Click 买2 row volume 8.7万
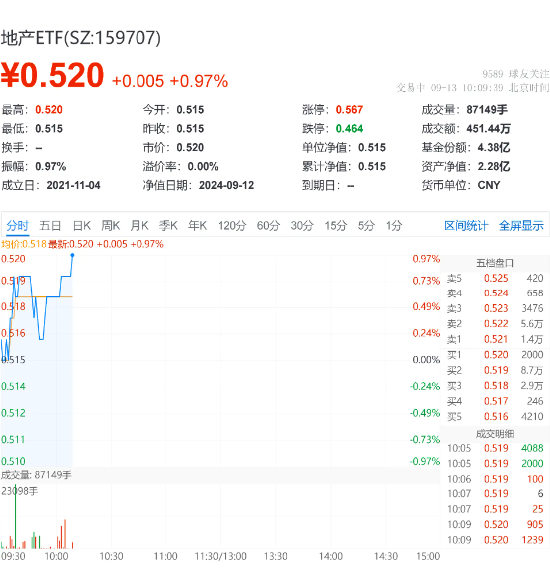This screenshot has height=583, width=550. [532, 370]
